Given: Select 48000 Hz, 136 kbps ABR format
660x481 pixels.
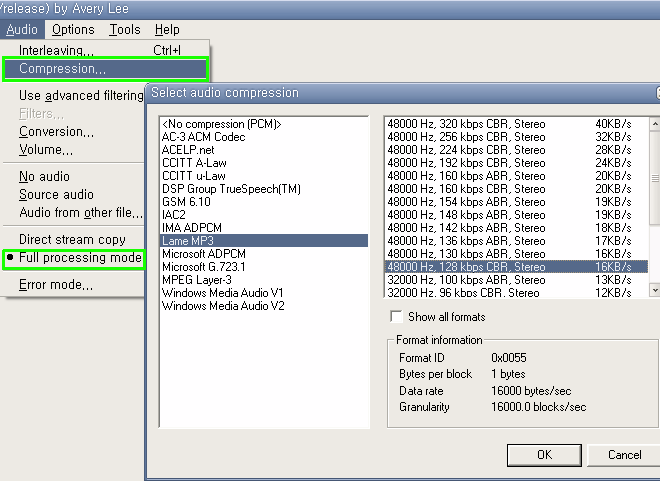Looking at the screenshot, I should (517, 242).
